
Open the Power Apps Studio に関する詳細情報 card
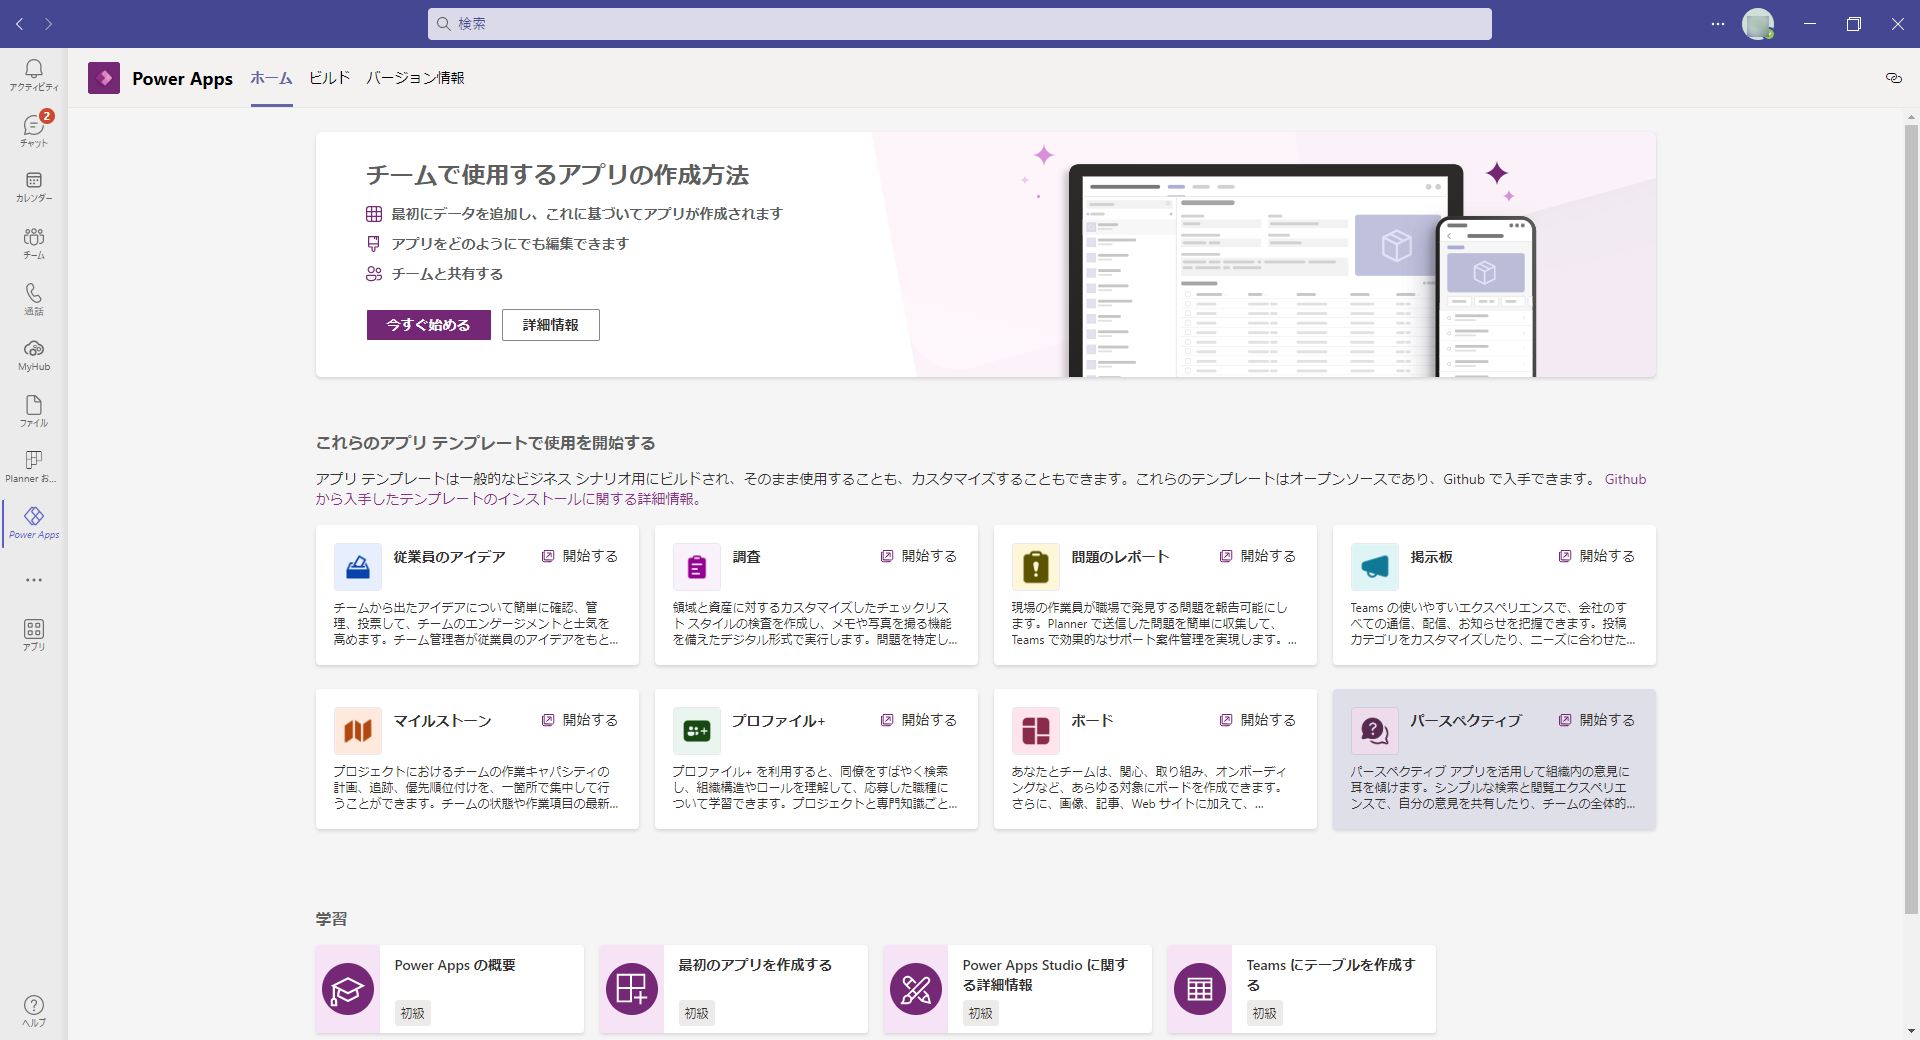click(x=1018, y=989)
